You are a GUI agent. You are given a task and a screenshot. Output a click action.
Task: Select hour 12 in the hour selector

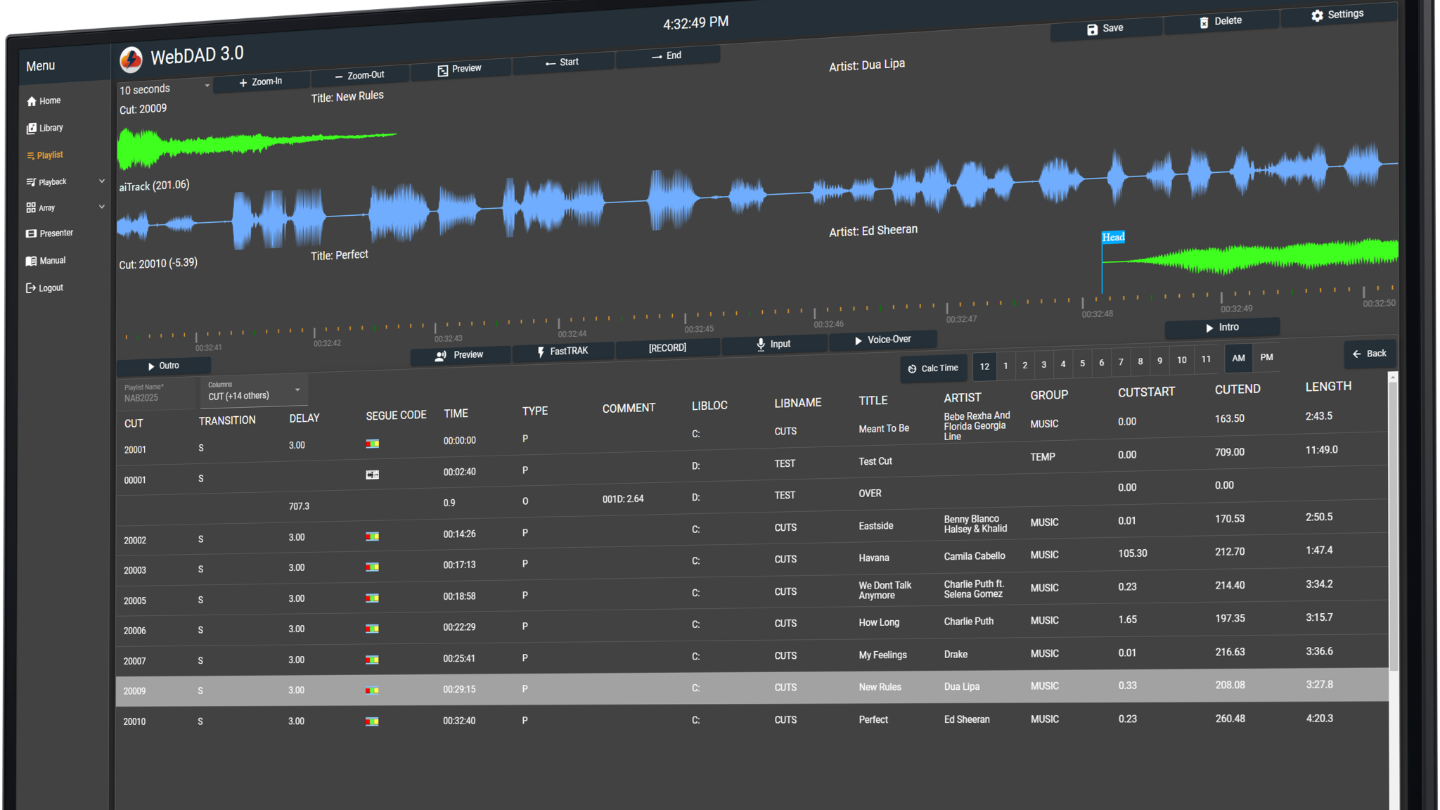point(985,367)
